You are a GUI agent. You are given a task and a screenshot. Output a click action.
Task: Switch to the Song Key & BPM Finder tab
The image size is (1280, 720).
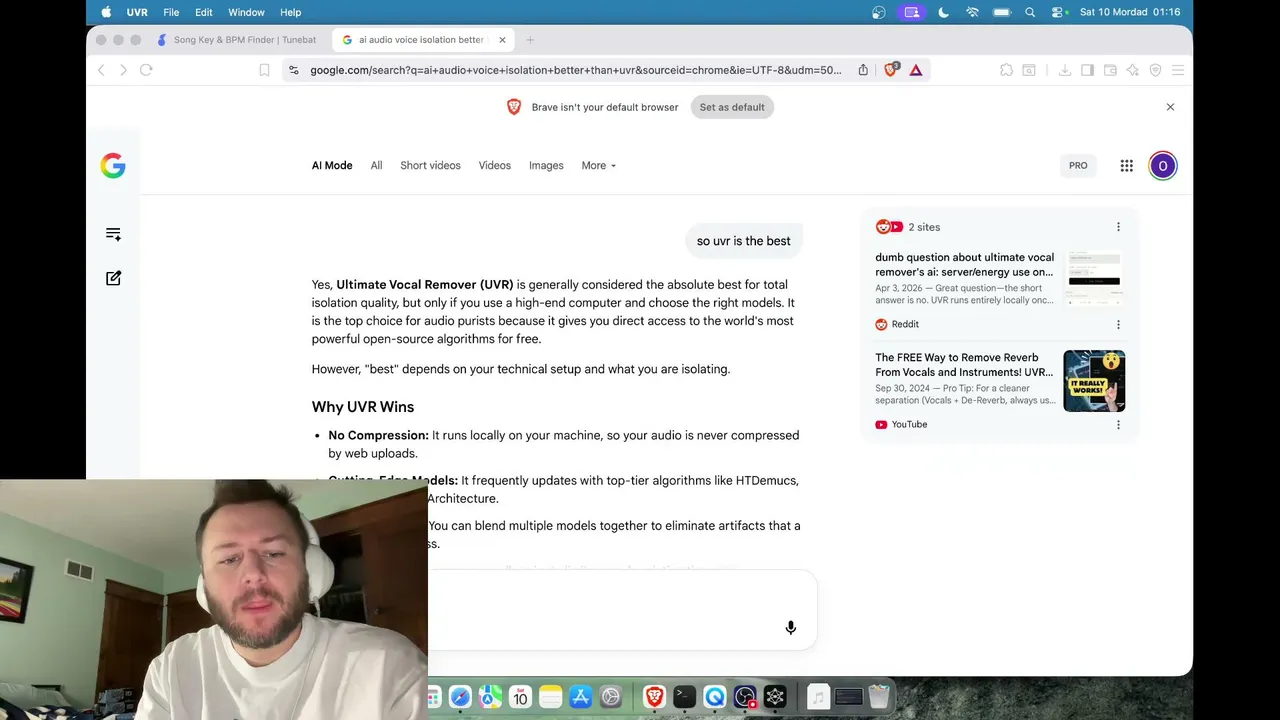pyautogui.click(x=237, y=40)
